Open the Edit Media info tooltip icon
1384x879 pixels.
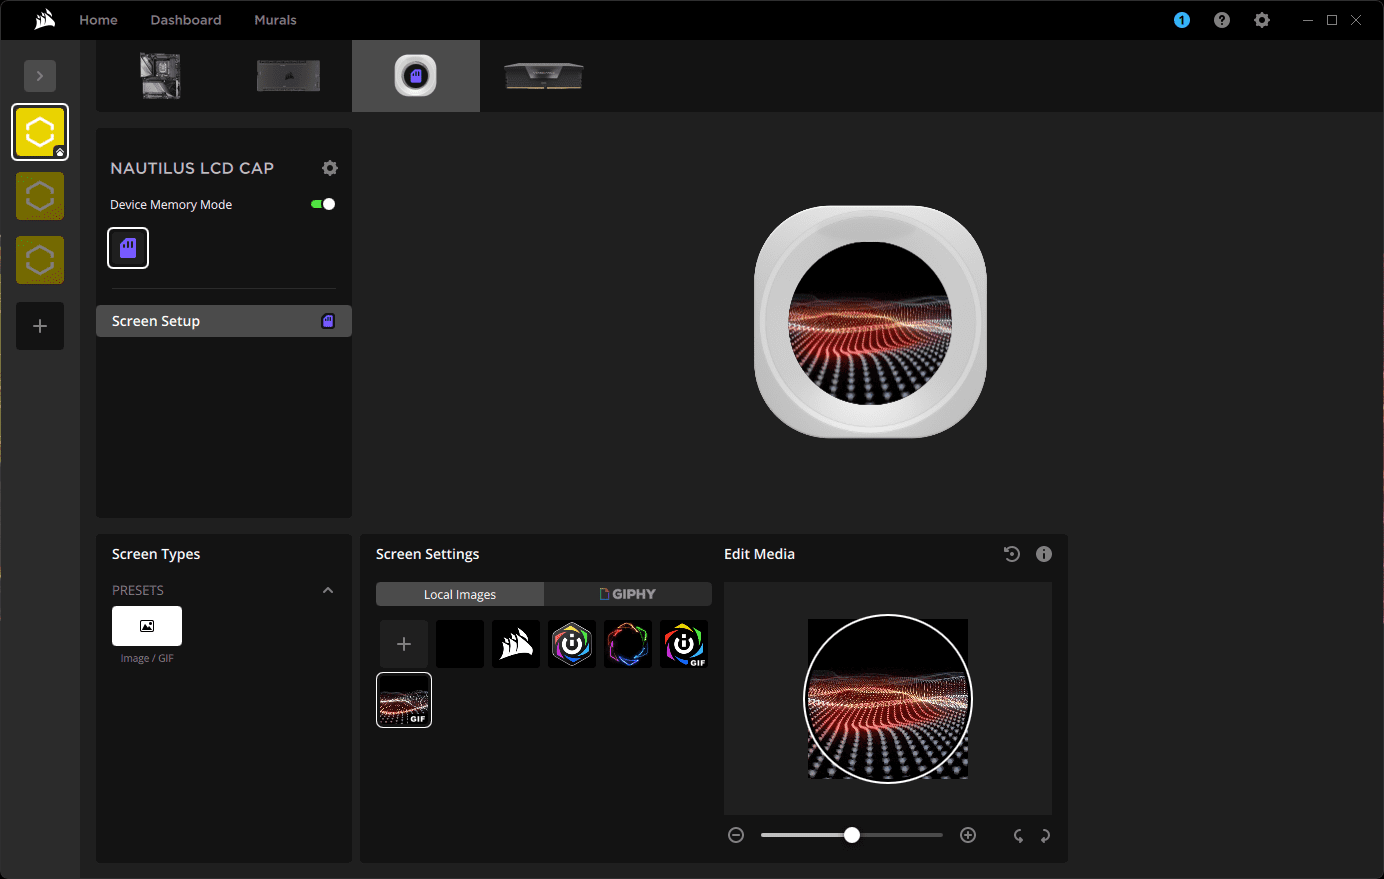[x=1043, y=553]
